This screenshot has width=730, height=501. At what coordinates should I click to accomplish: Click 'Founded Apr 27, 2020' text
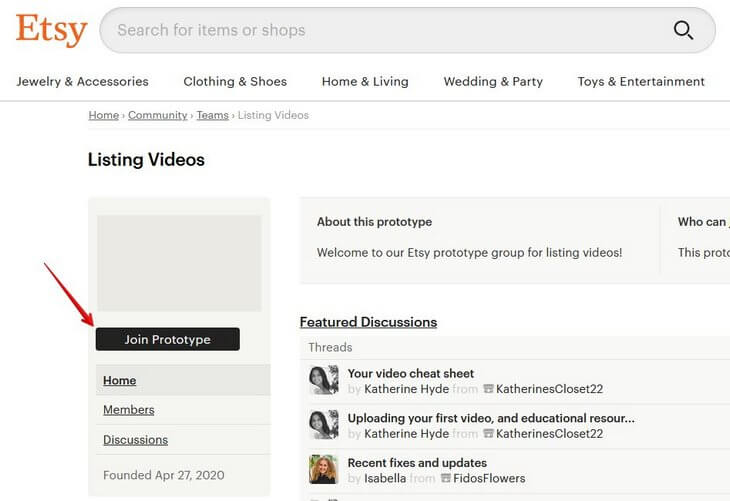164,475
